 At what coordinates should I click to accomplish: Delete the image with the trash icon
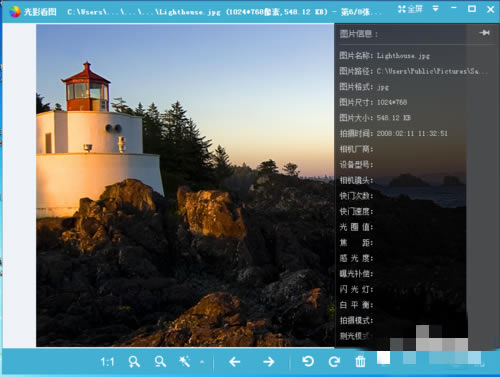(x=360, y=361)
